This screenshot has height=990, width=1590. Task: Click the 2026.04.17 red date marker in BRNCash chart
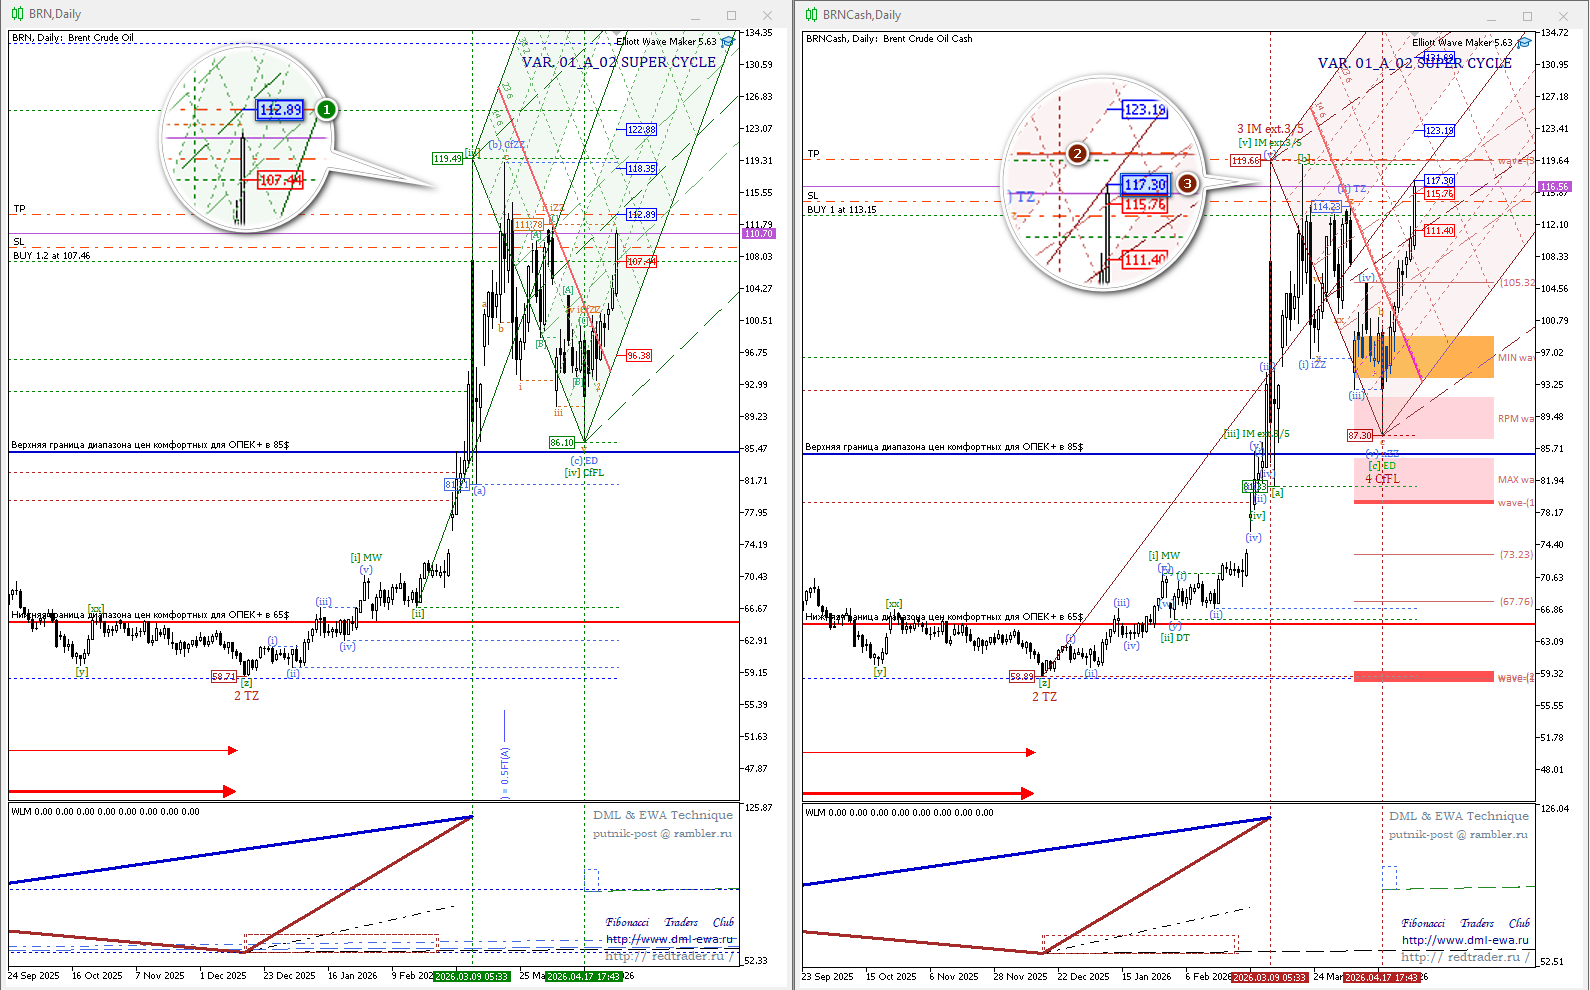click(x=1381, y=977)
